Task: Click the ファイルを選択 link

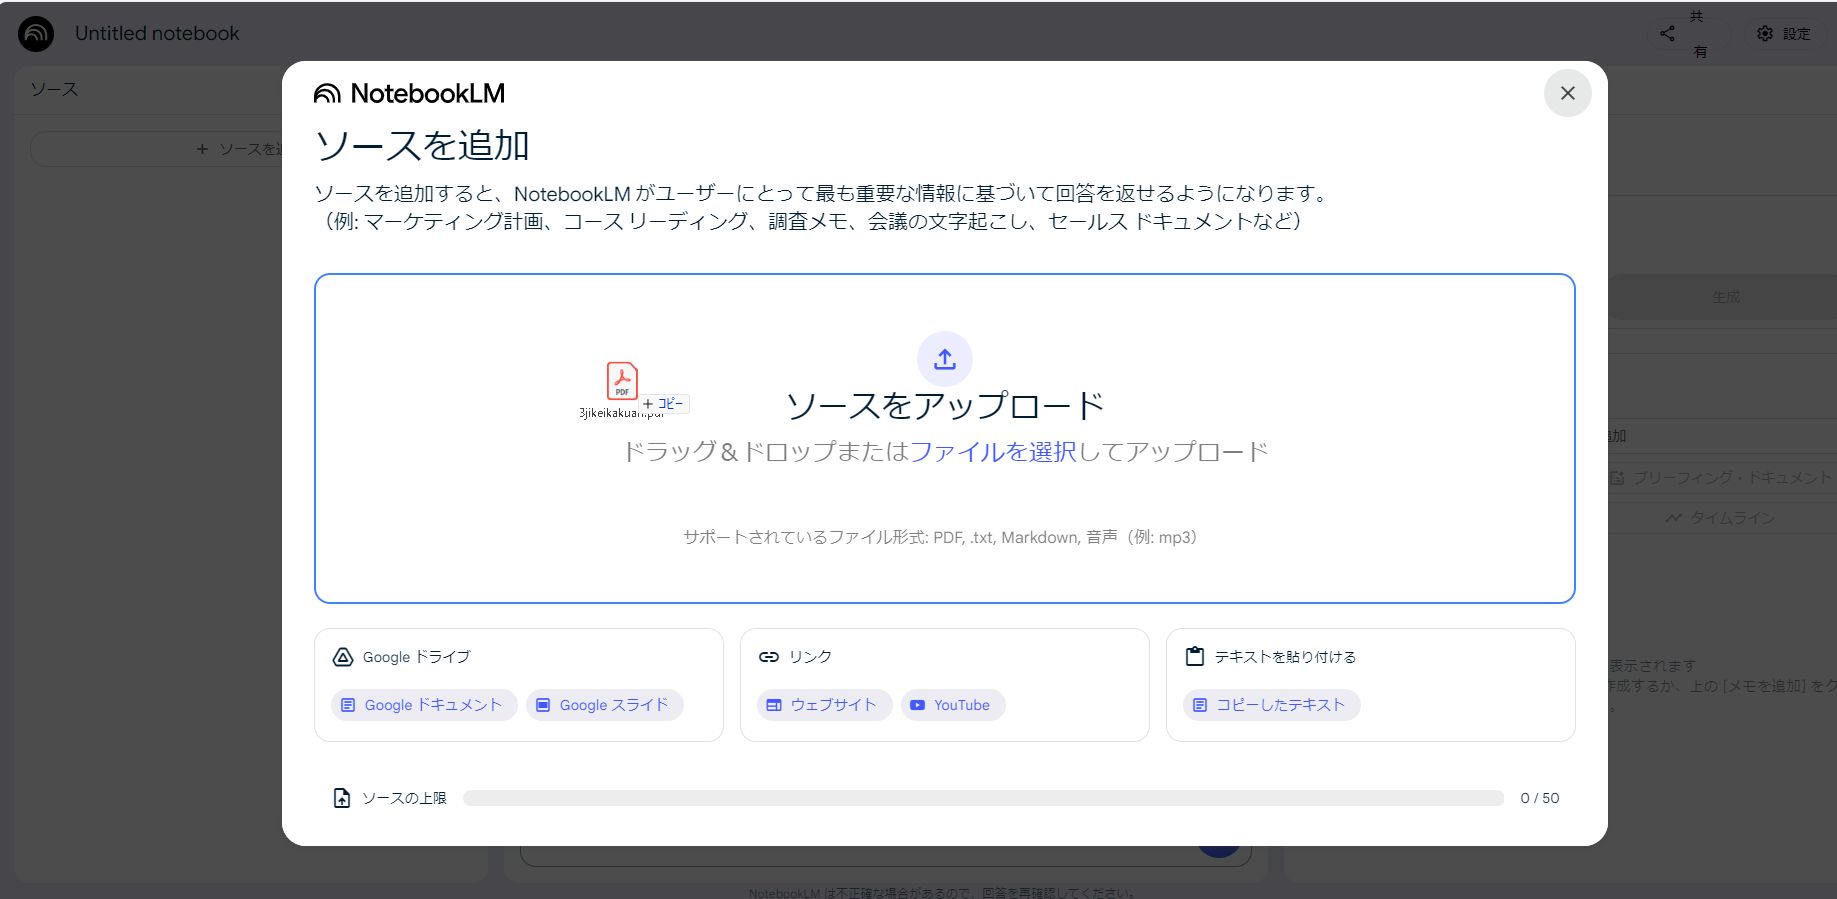Action: [x=993, y=452]
